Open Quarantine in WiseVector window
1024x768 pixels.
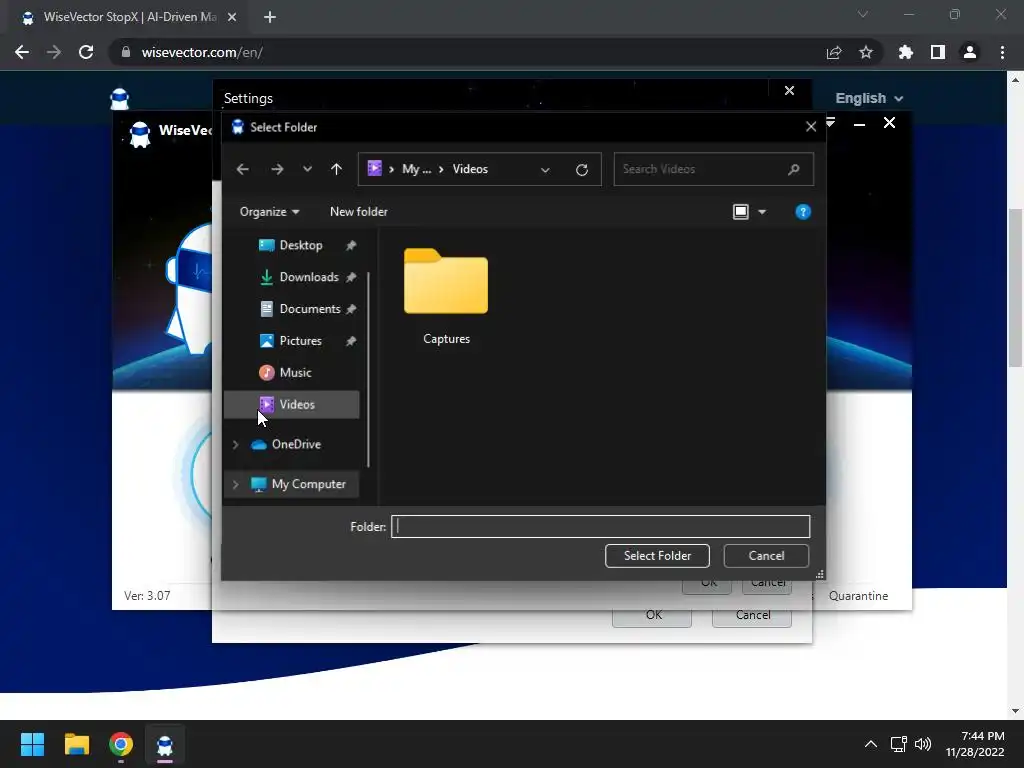coord(857,596)
